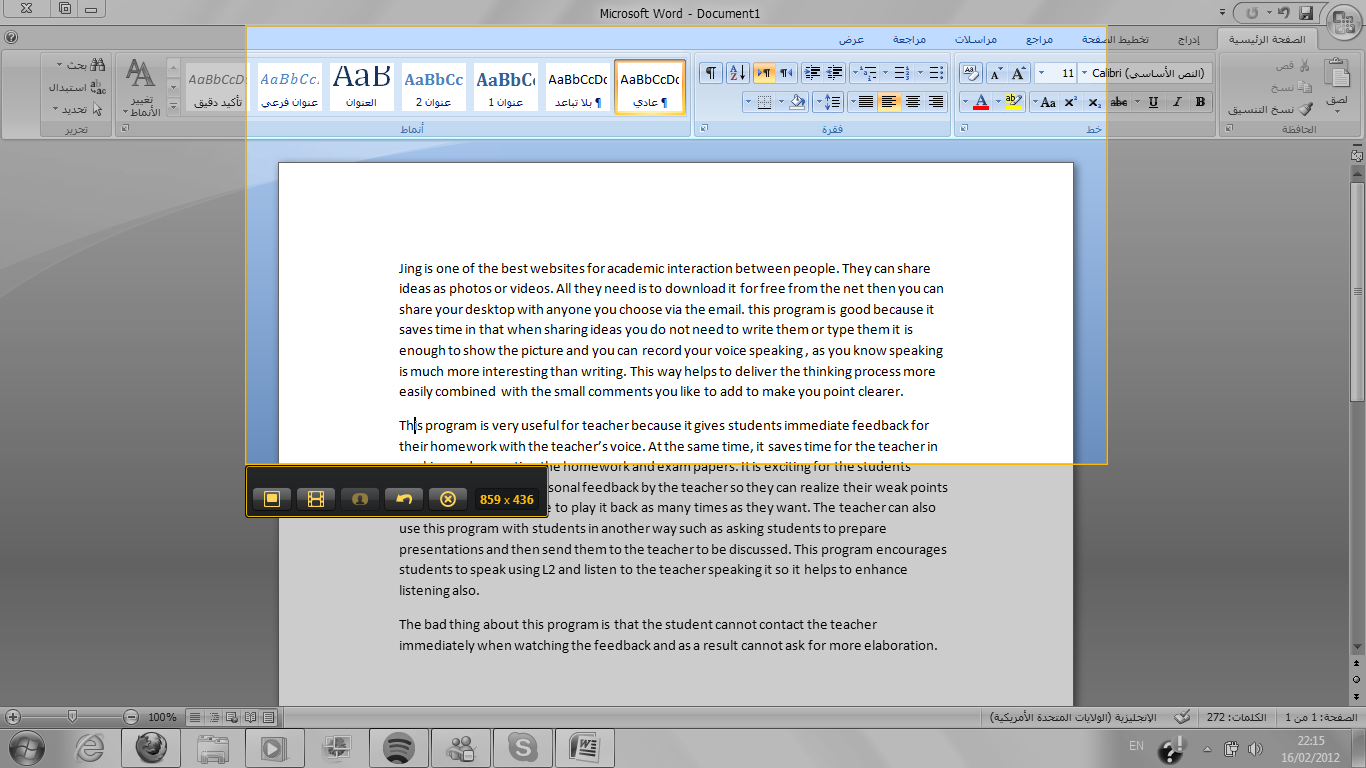Screen dimensions: 1366x768
Task: Center the paragraph text
Action: [913, 102]
